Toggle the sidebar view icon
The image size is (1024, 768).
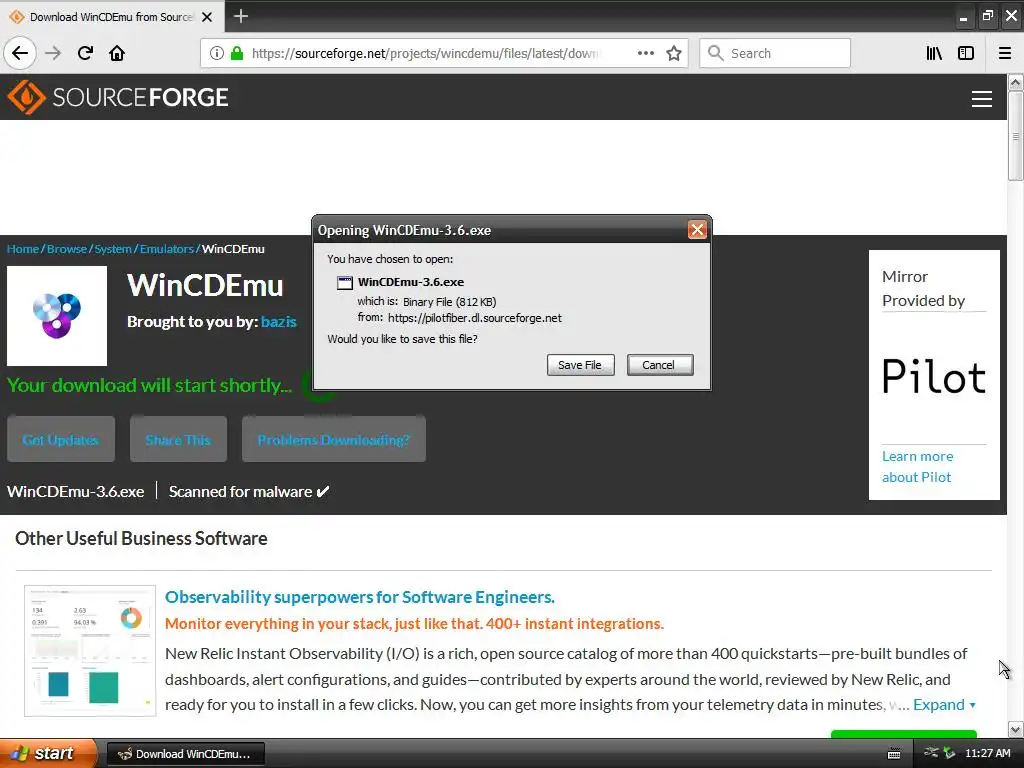click(x=966, y=53)
